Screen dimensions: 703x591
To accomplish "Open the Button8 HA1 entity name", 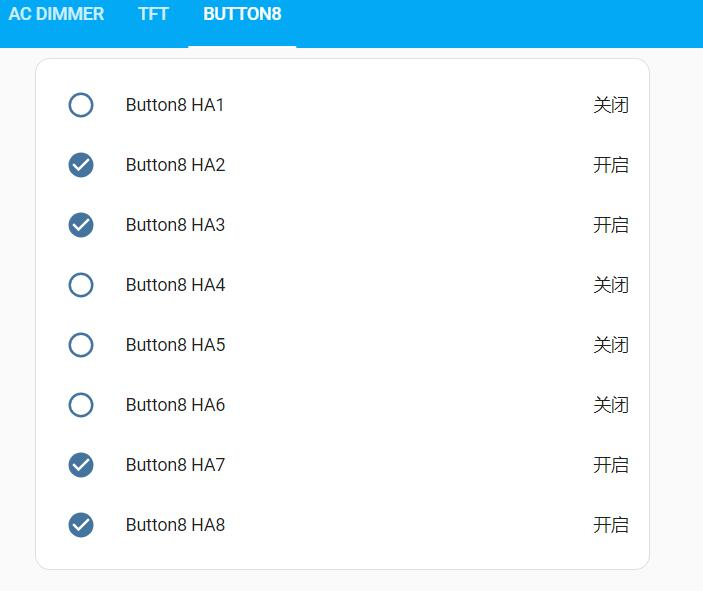I will tap(175, 105).
